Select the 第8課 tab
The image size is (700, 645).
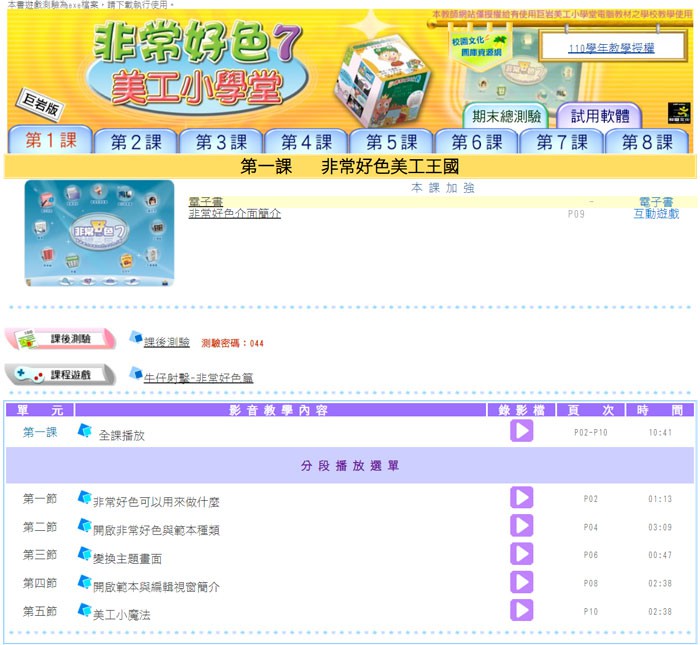tap(647, 142)
